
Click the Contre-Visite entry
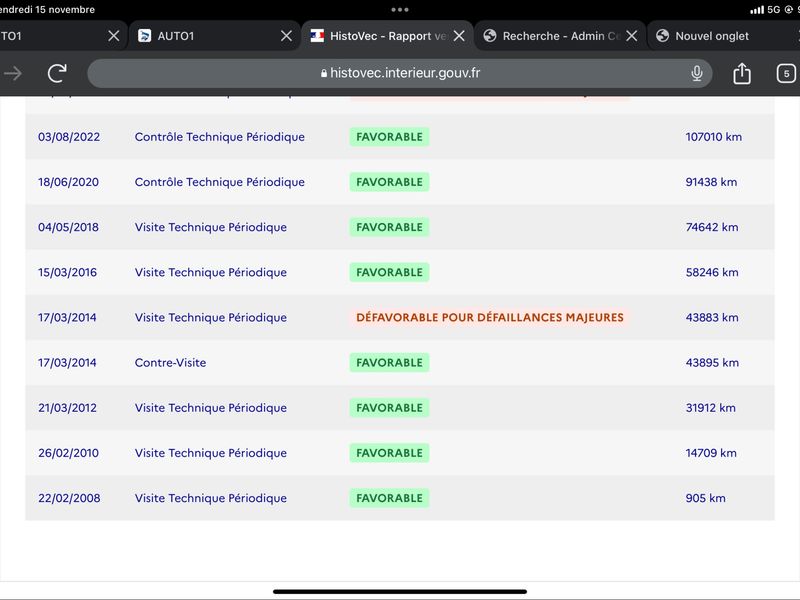click(x=170, y=363)
